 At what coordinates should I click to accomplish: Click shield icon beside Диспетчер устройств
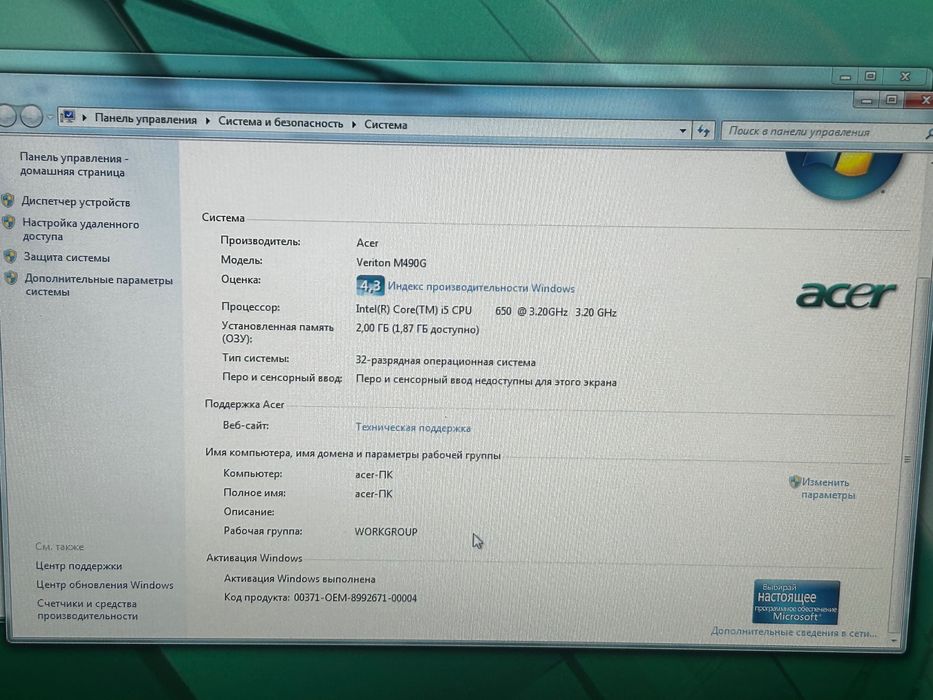point(8,201)
